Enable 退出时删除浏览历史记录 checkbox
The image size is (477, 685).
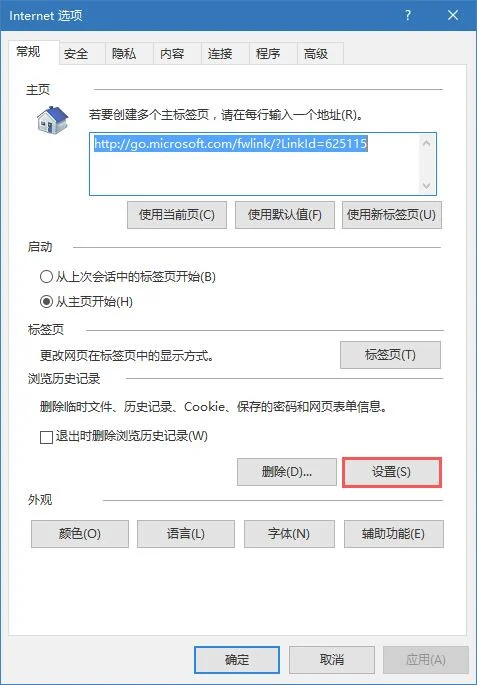[46, 436]
